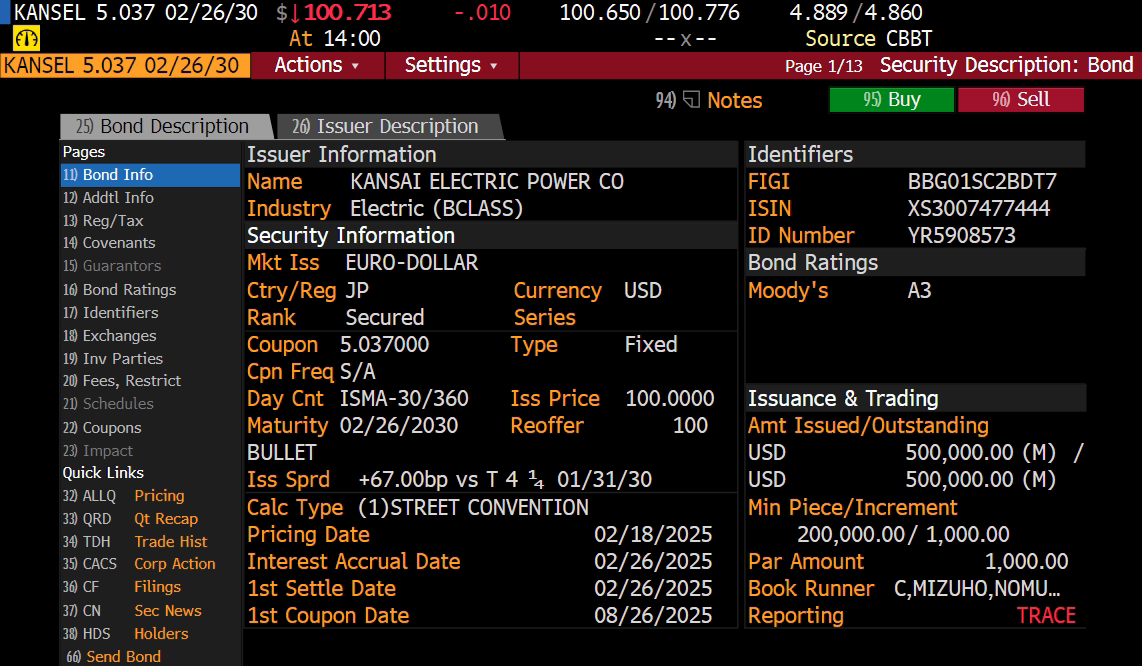
Task: Open CF Filings quick link
Action: 122,587
